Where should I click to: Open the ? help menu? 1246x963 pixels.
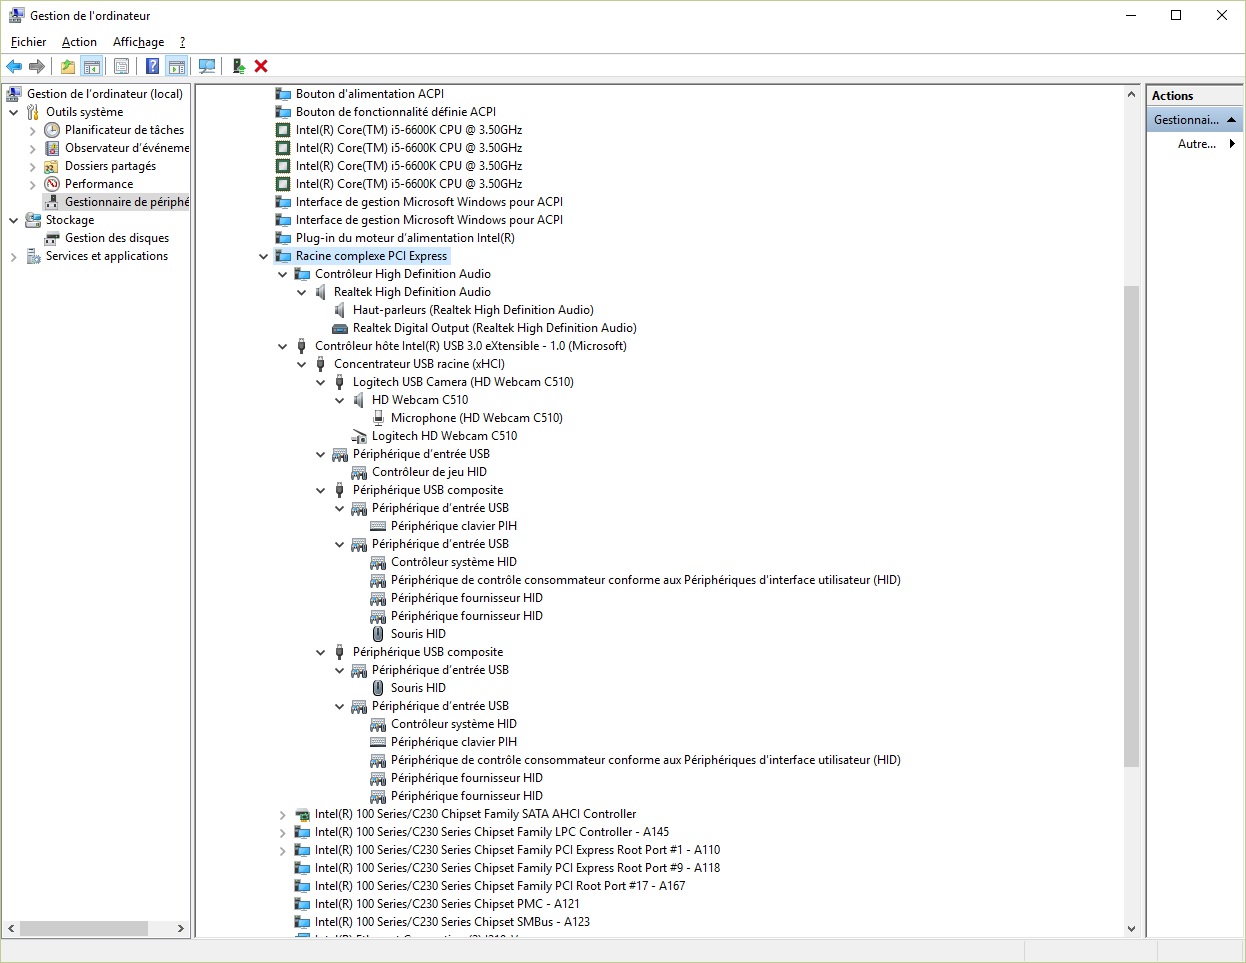182,42
